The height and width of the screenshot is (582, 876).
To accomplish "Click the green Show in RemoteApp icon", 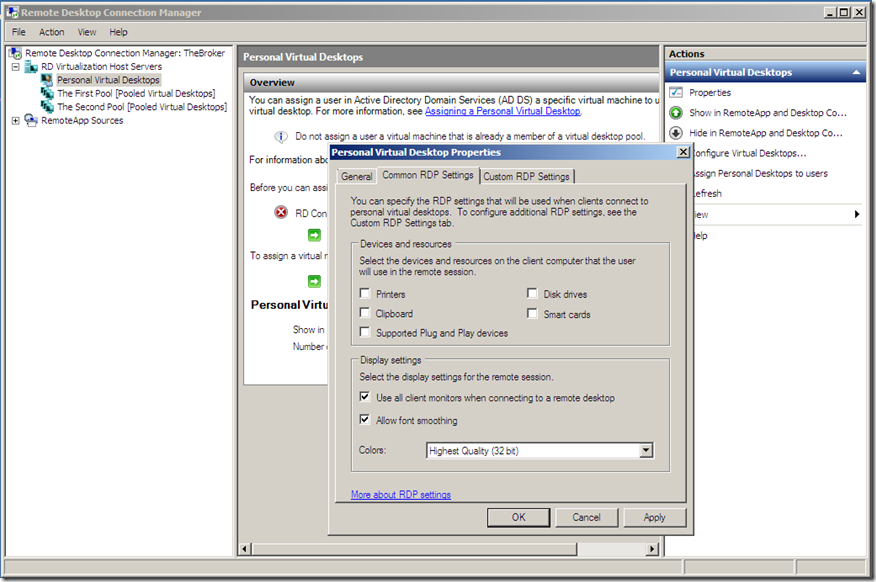I will click(x=676, y=111).
